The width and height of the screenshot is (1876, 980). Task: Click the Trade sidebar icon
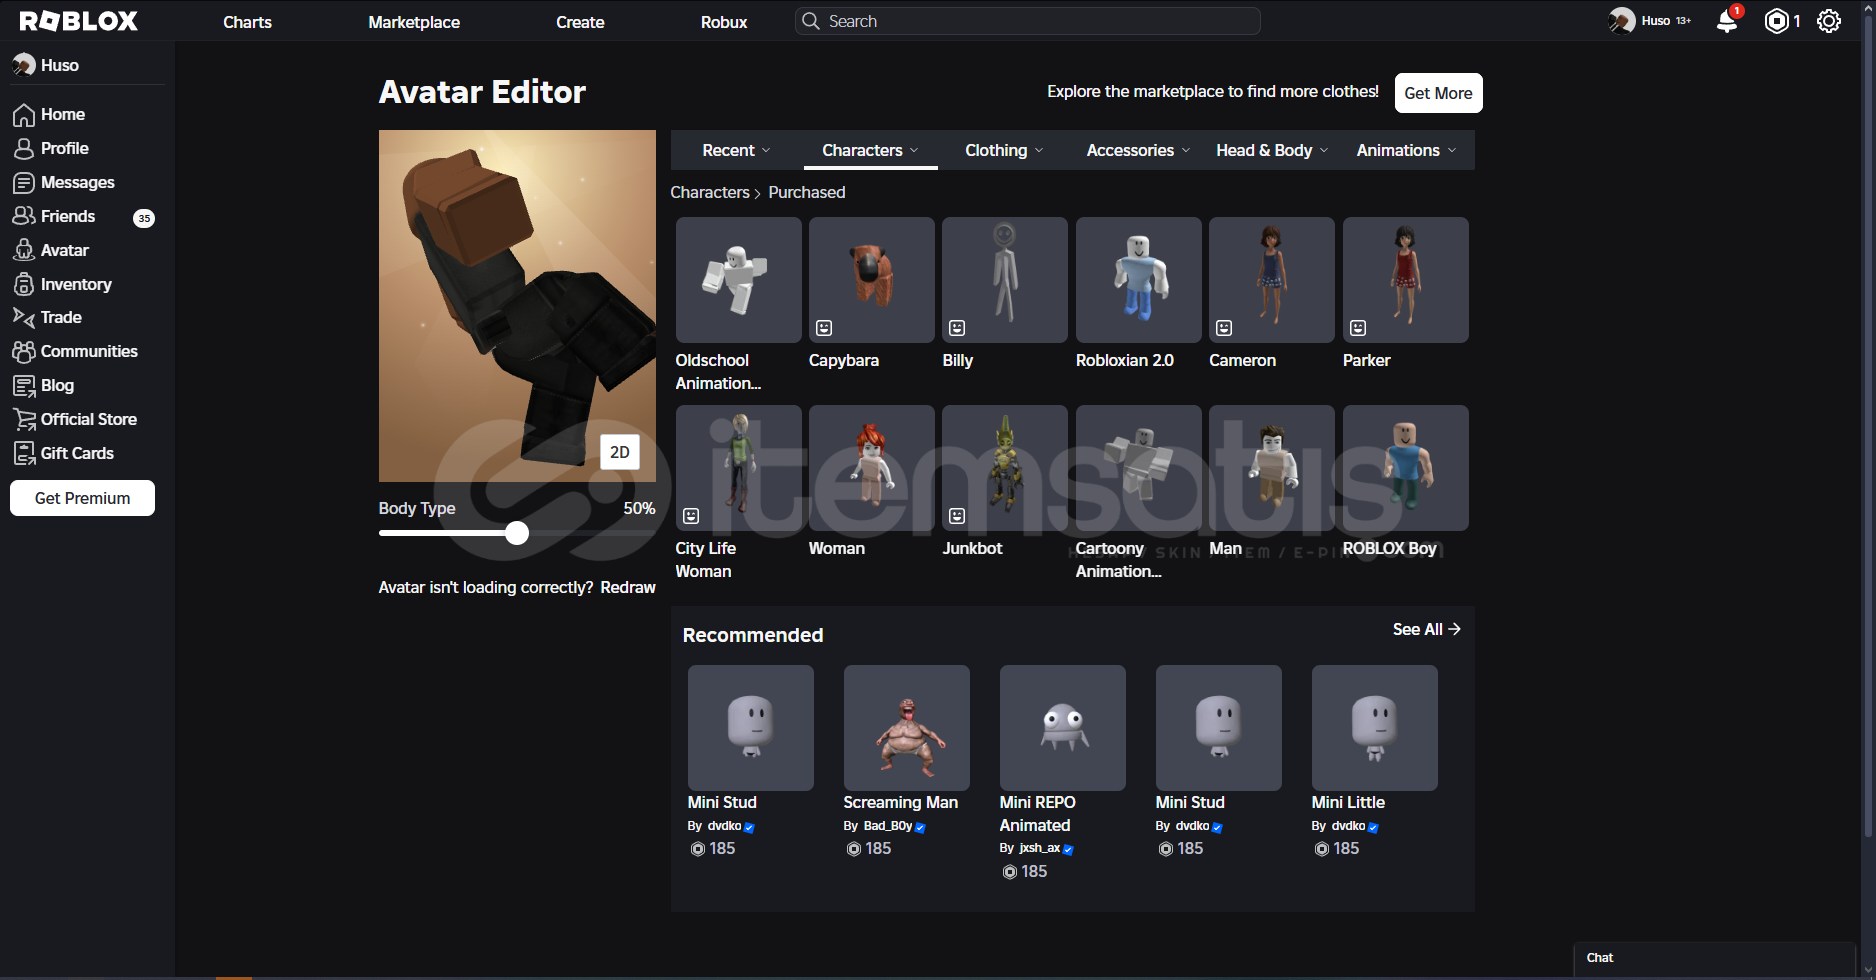(x=24, y=317)
